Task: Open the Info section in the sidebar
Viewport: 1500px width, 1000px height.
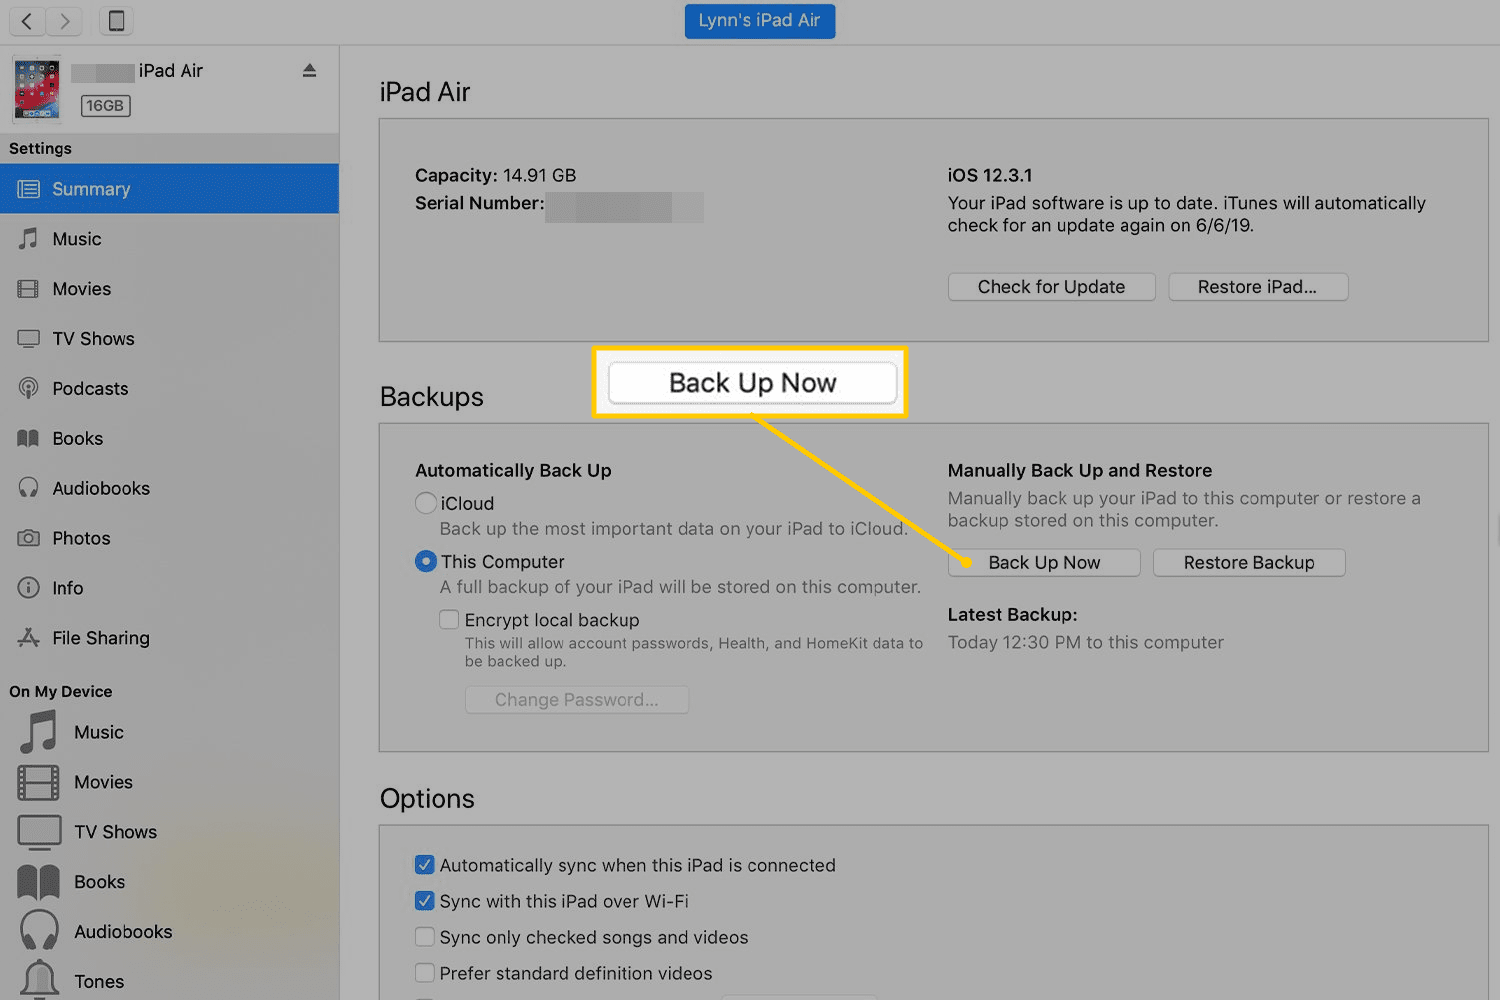Action: [x=67, y=588]
